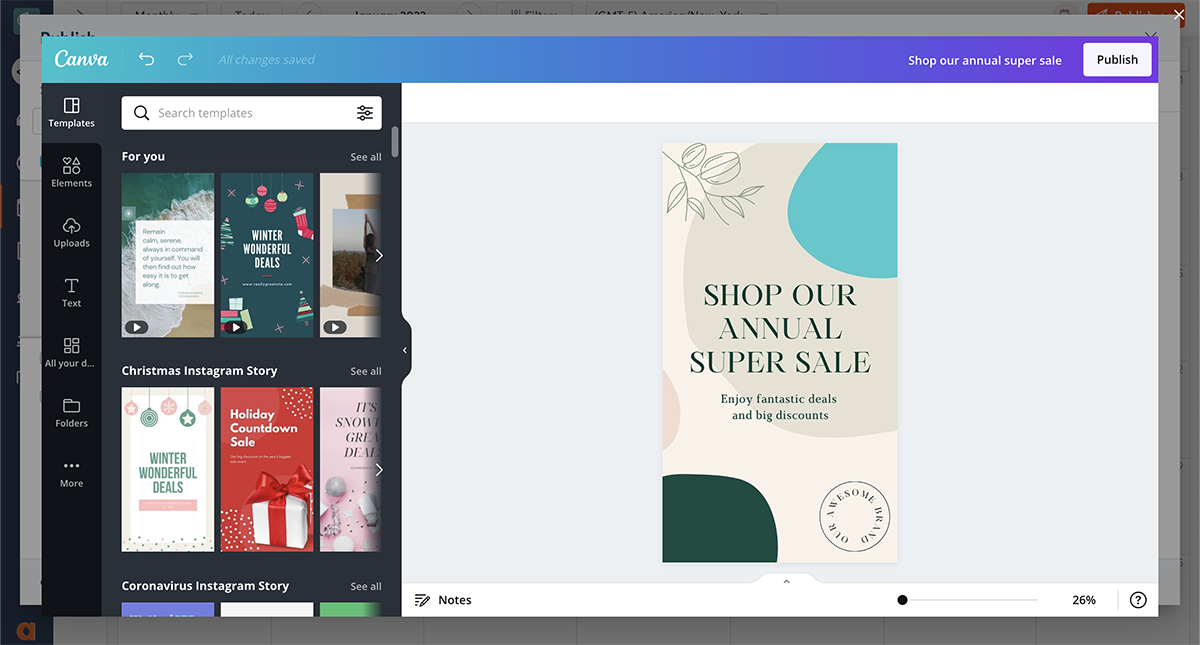Open the Folders panel
Image resolution: width=1200 pixels, height=645 pixels.
pos(71,412)
